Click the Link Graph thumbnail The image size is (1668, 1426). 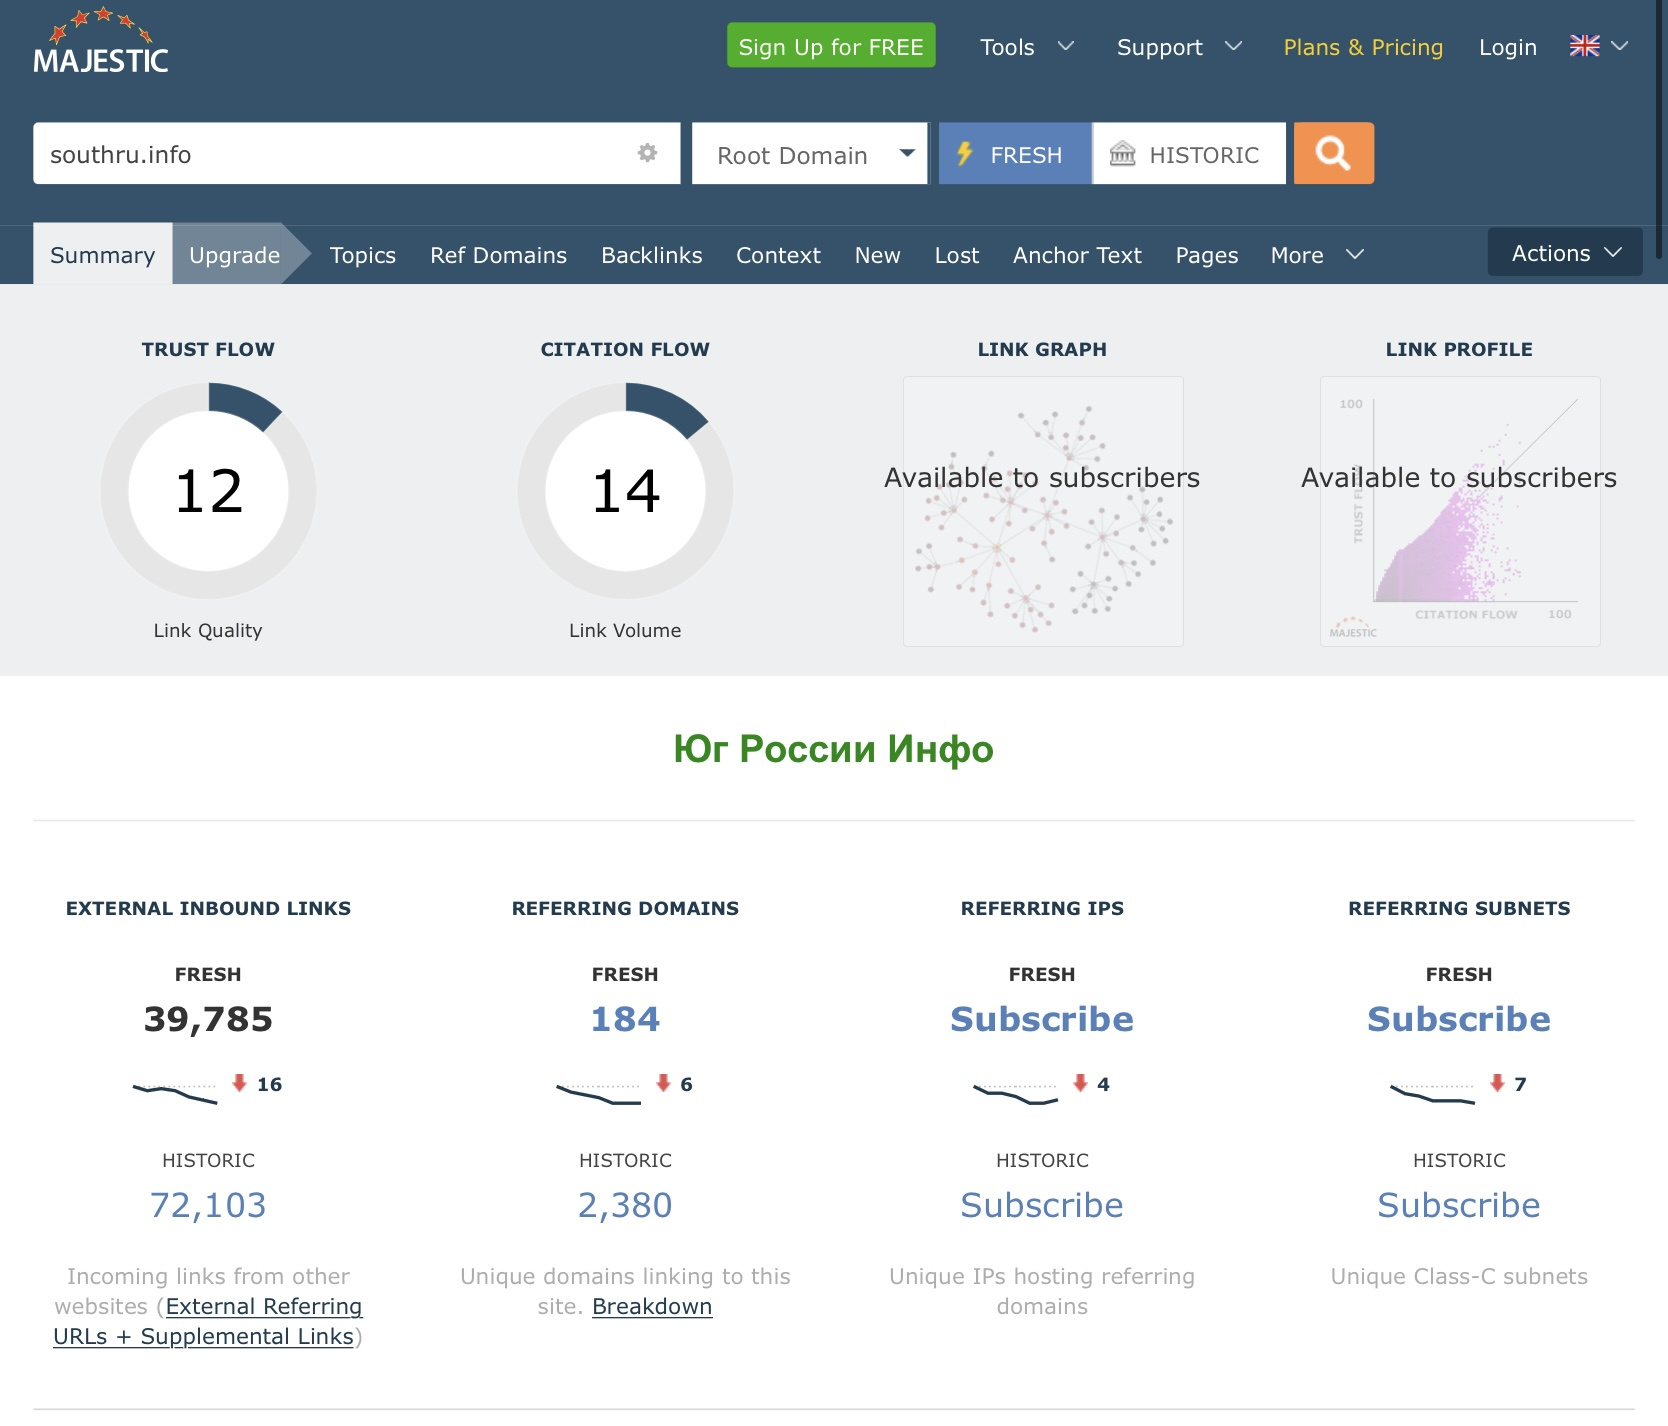point(1043,511)
